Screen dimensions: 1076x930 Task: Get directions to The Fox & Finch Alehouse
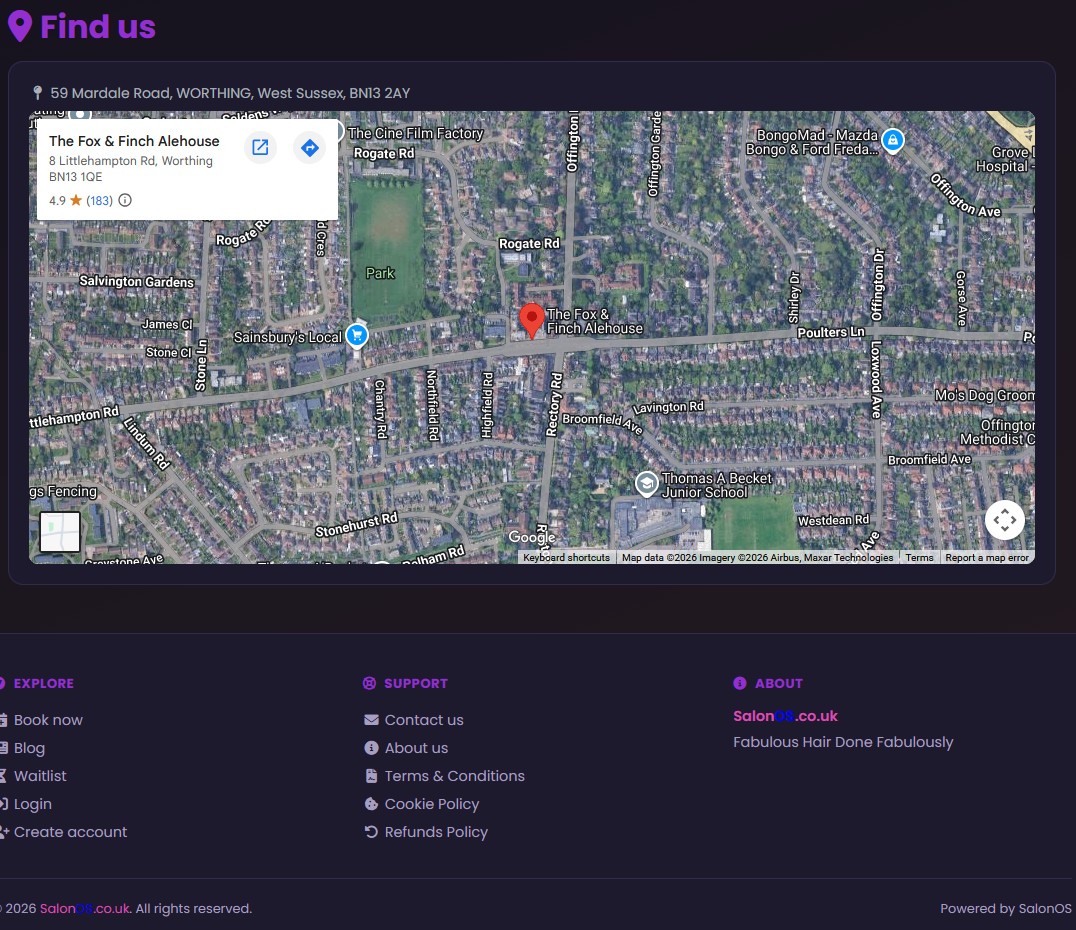click(309, 147)
